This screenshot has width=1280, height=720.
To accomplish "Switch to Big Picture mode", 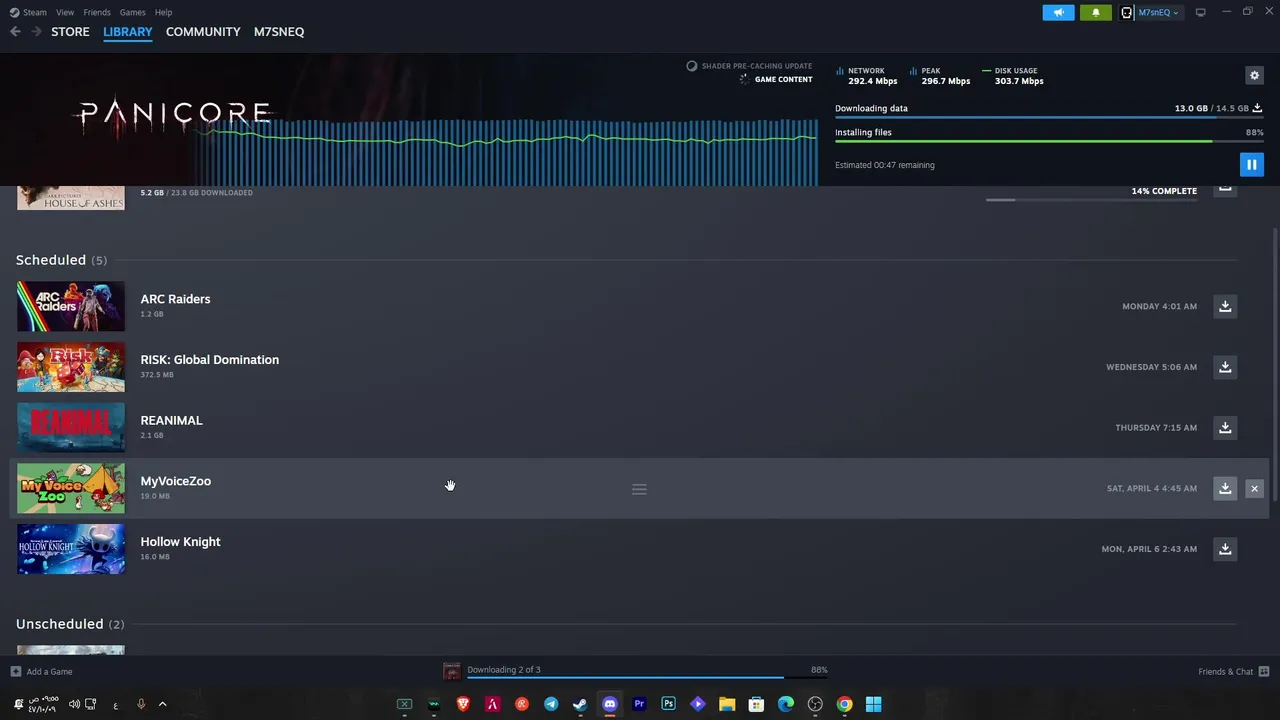I will pos(1200,12).
